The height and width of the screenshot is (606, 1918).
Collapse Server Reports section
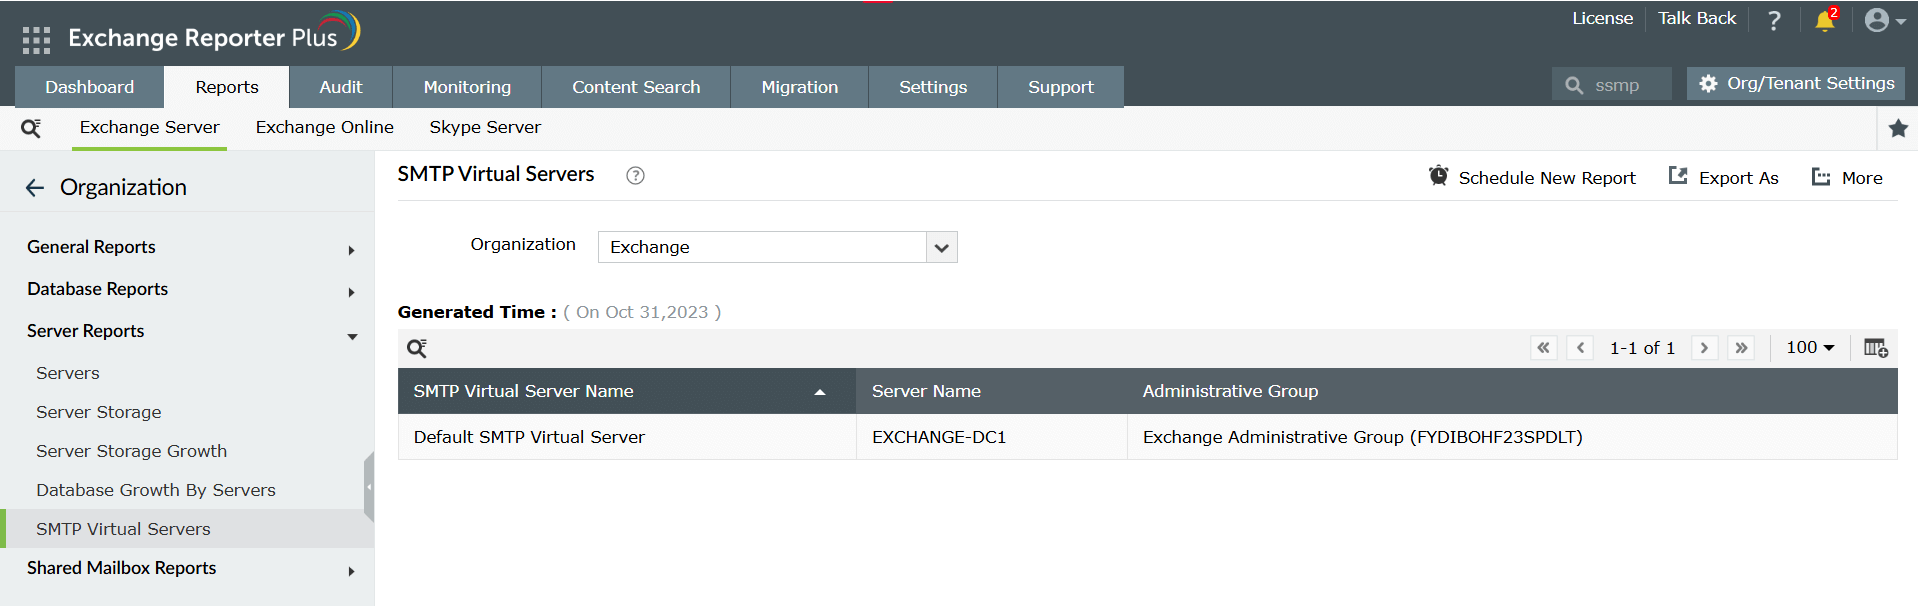pos(187,331)
